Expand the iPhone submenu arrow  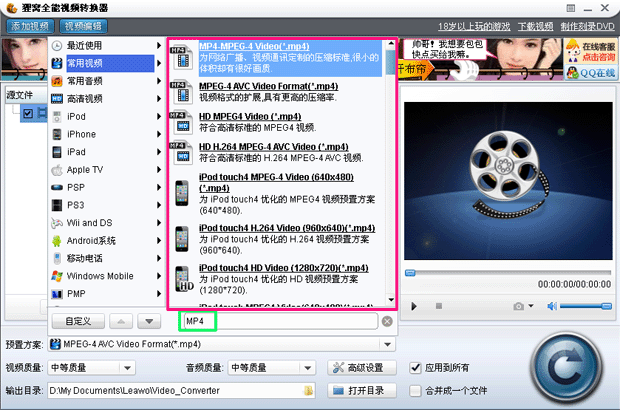(159, 134)
